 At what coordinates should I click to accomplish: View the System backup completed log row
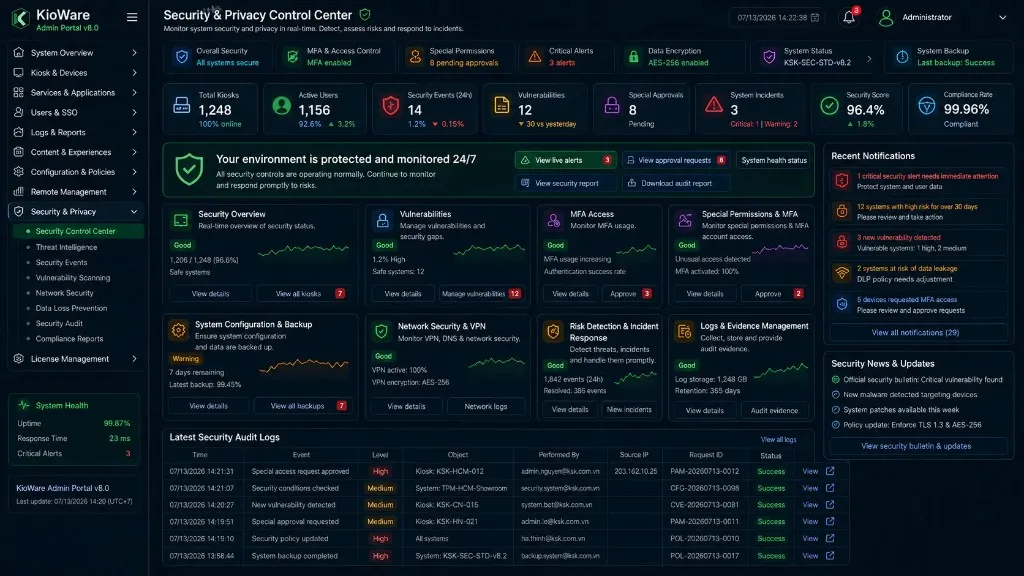(x=810, y=556)
